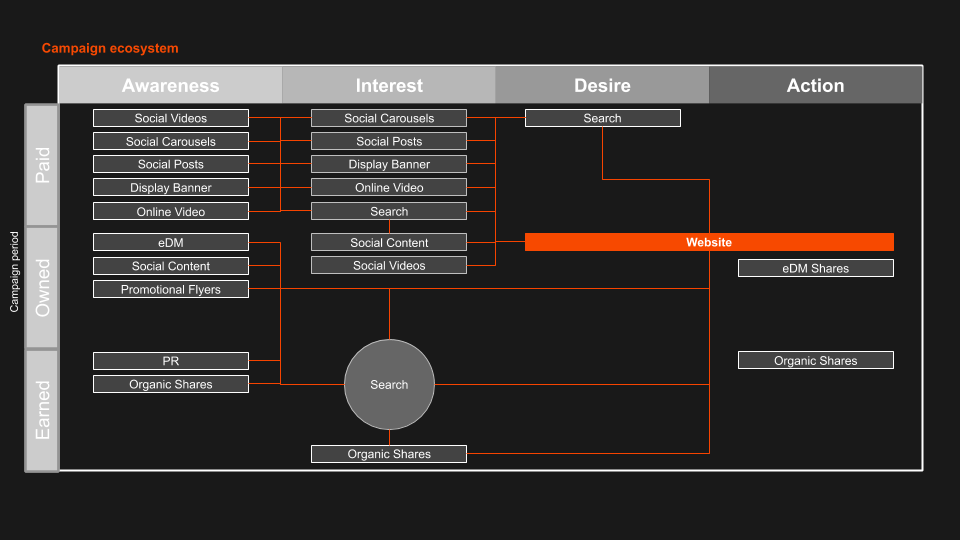Click Social Content box in Interest column
The width and height of the screenshot is (960, 540).
(x=389, y=242)
